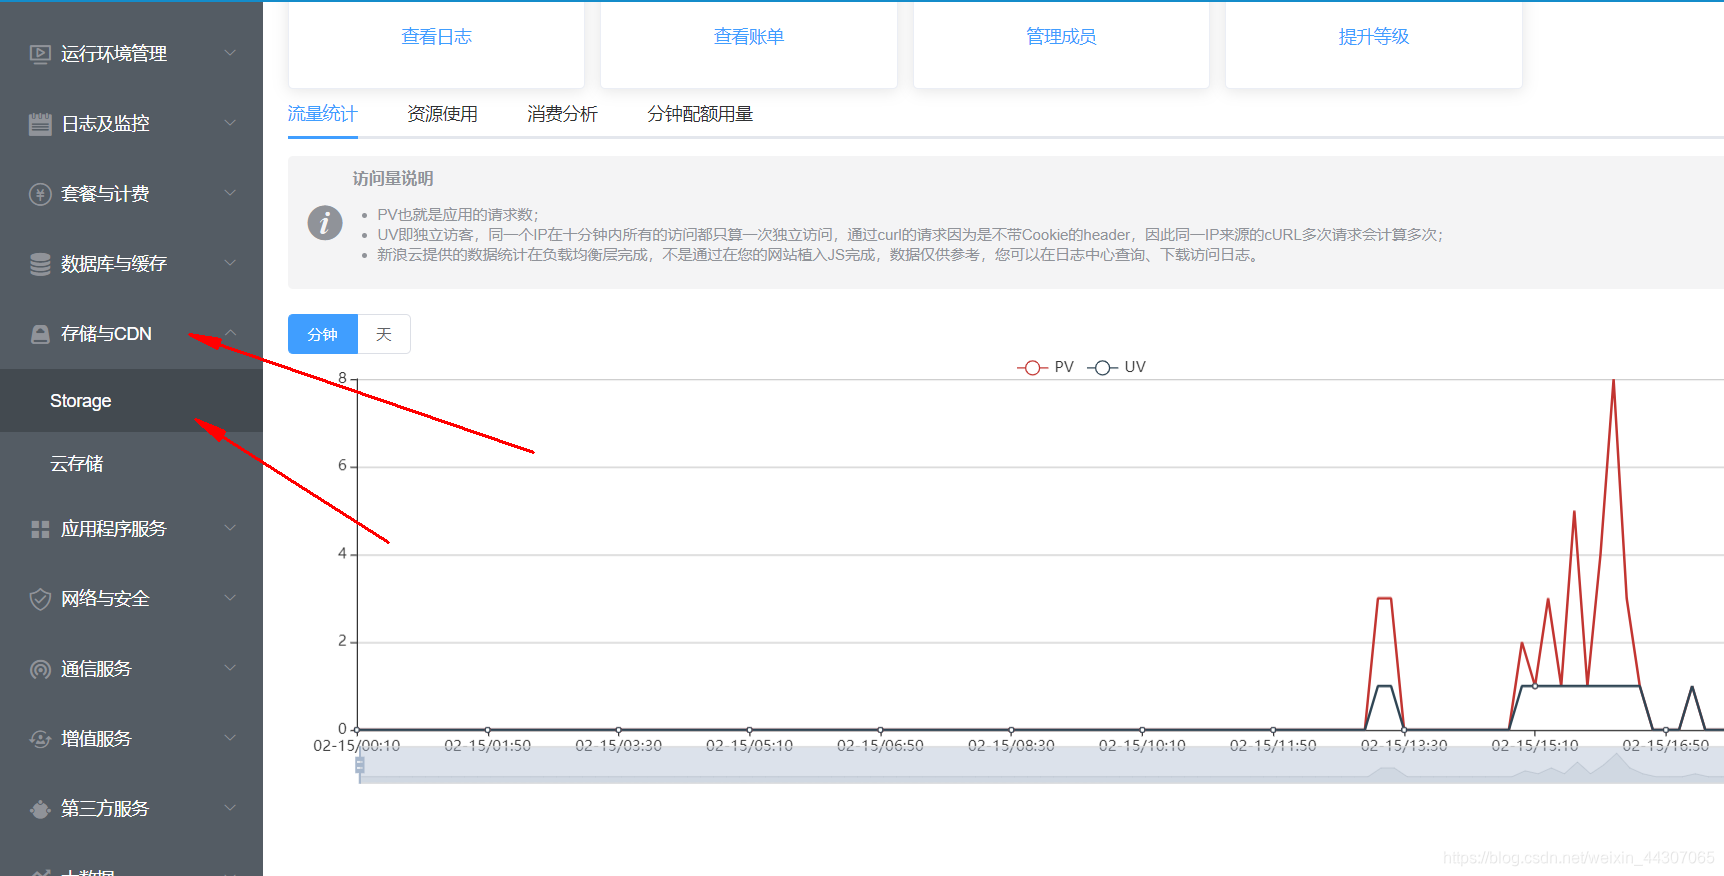Expand the 数据库与缓存 menu chevron
The width and height of the screenshot is (1724, 876).
(x=230, y=263)
